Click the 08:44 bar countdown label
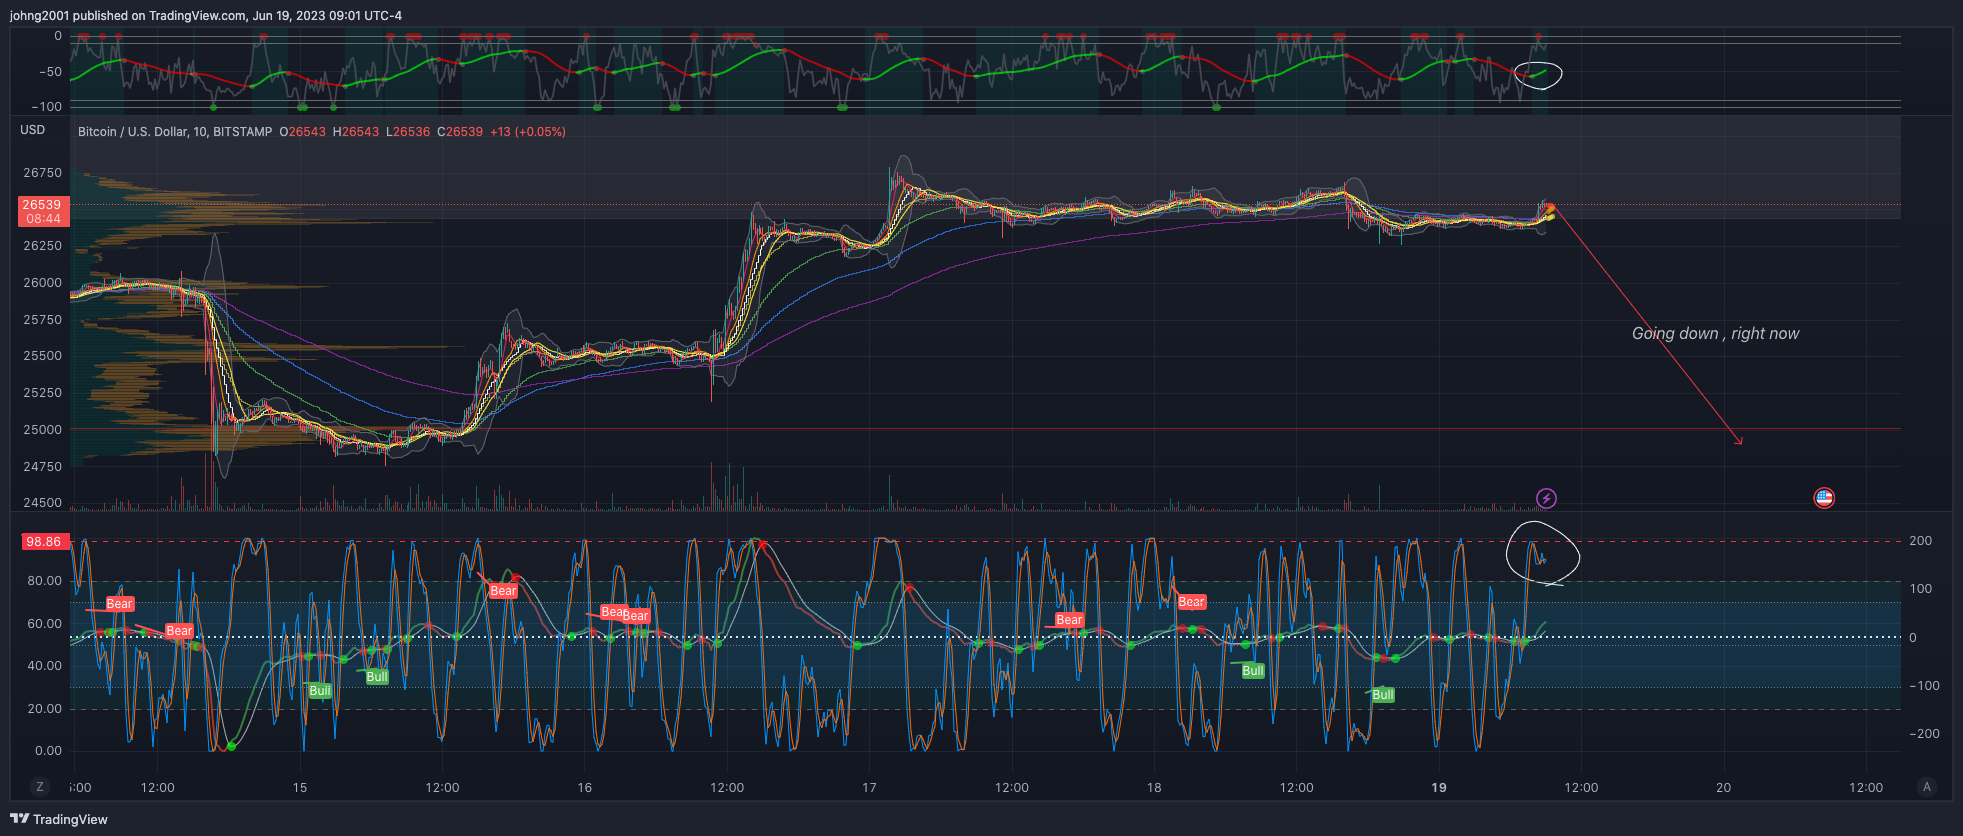 (x=43, y=218)
